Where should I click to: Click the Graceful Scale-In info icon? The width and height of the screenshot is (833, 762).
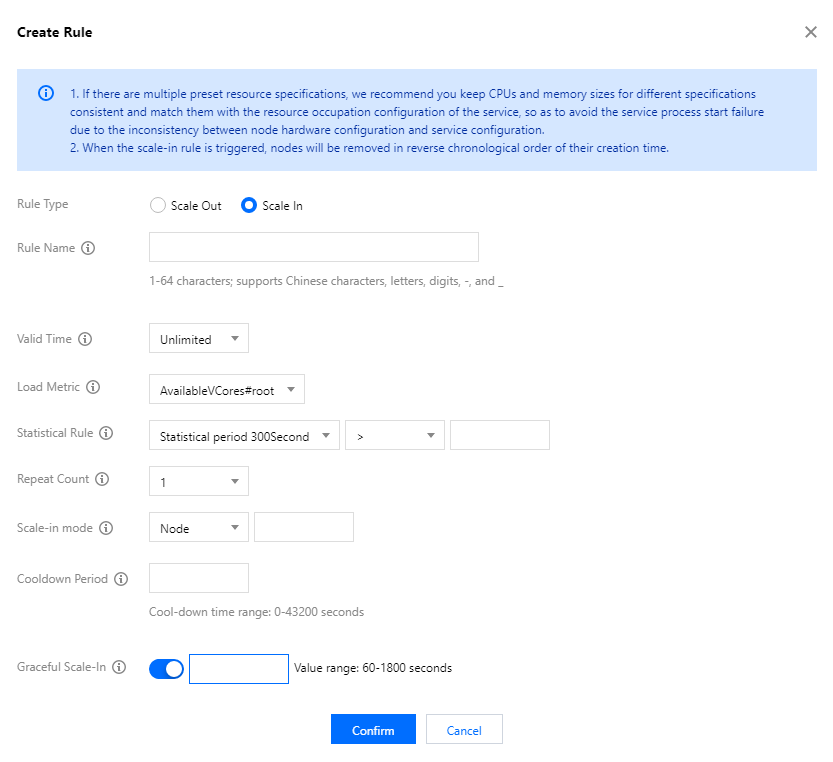click(x=119, y=667)
